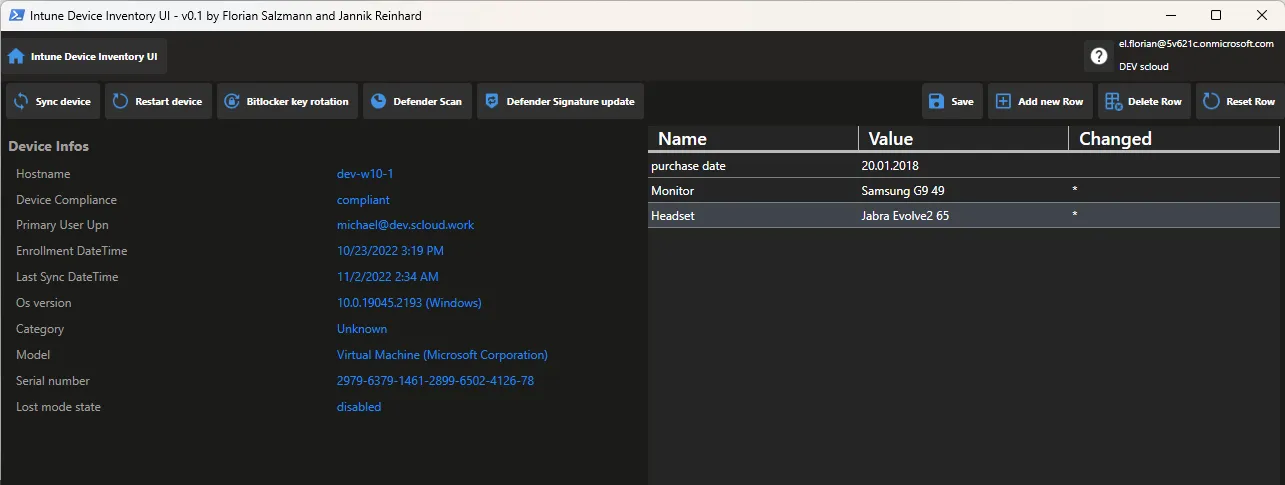Click the Reset Row button label
Screen dimensions: 1285x485
1251,102
